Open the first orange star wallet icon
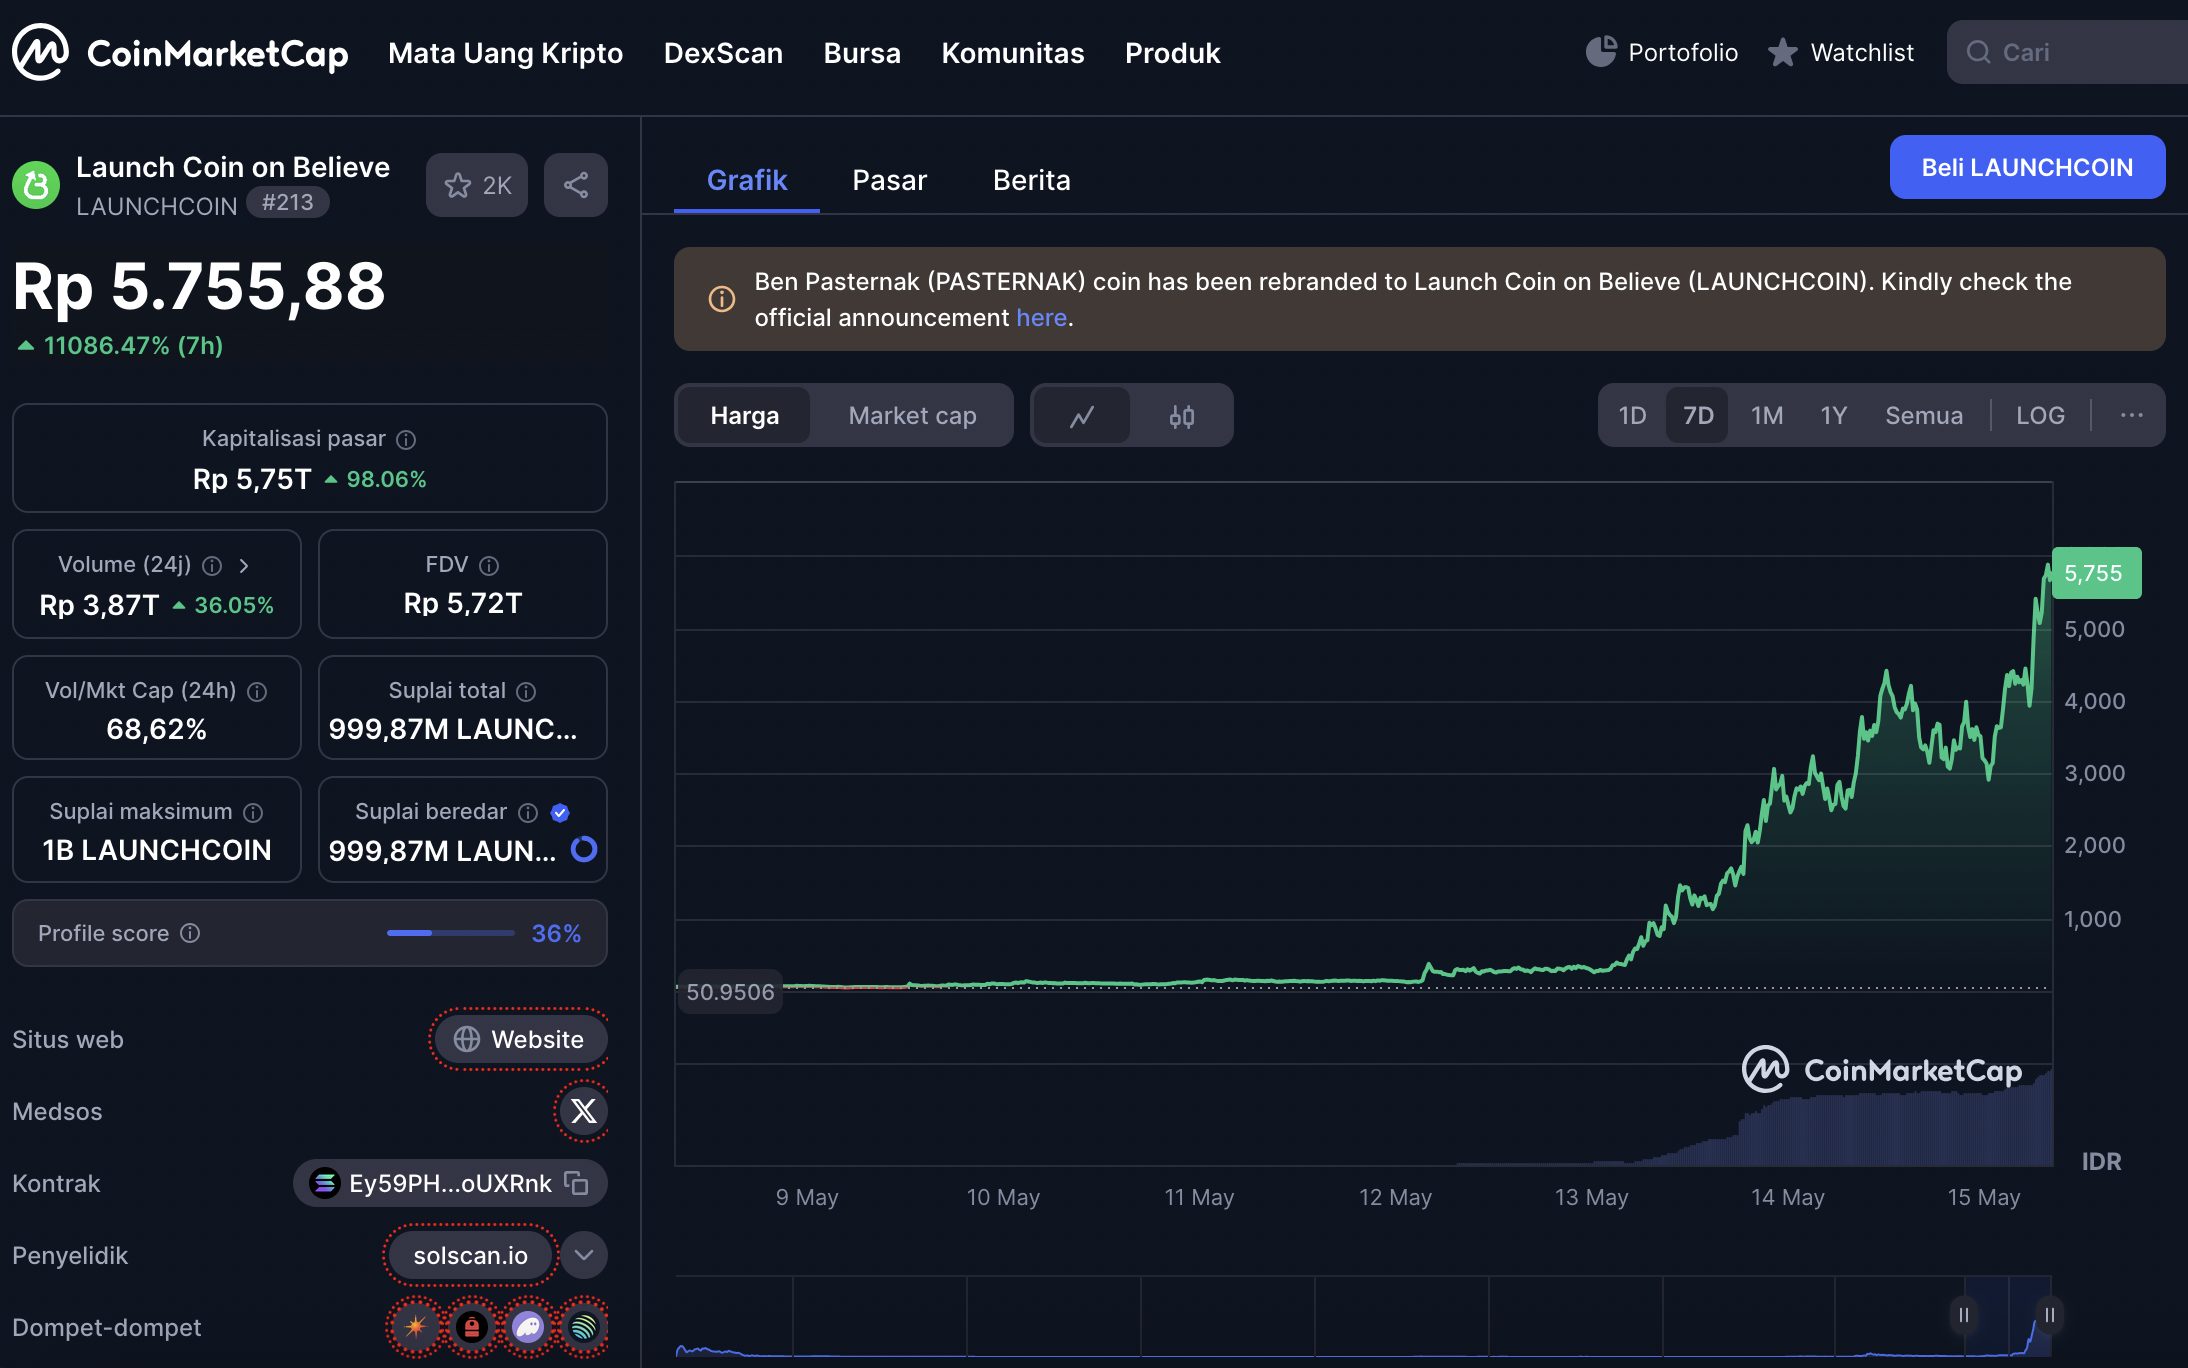2188x1368 pixels. pyautogui.click(x=415, y=1327)
